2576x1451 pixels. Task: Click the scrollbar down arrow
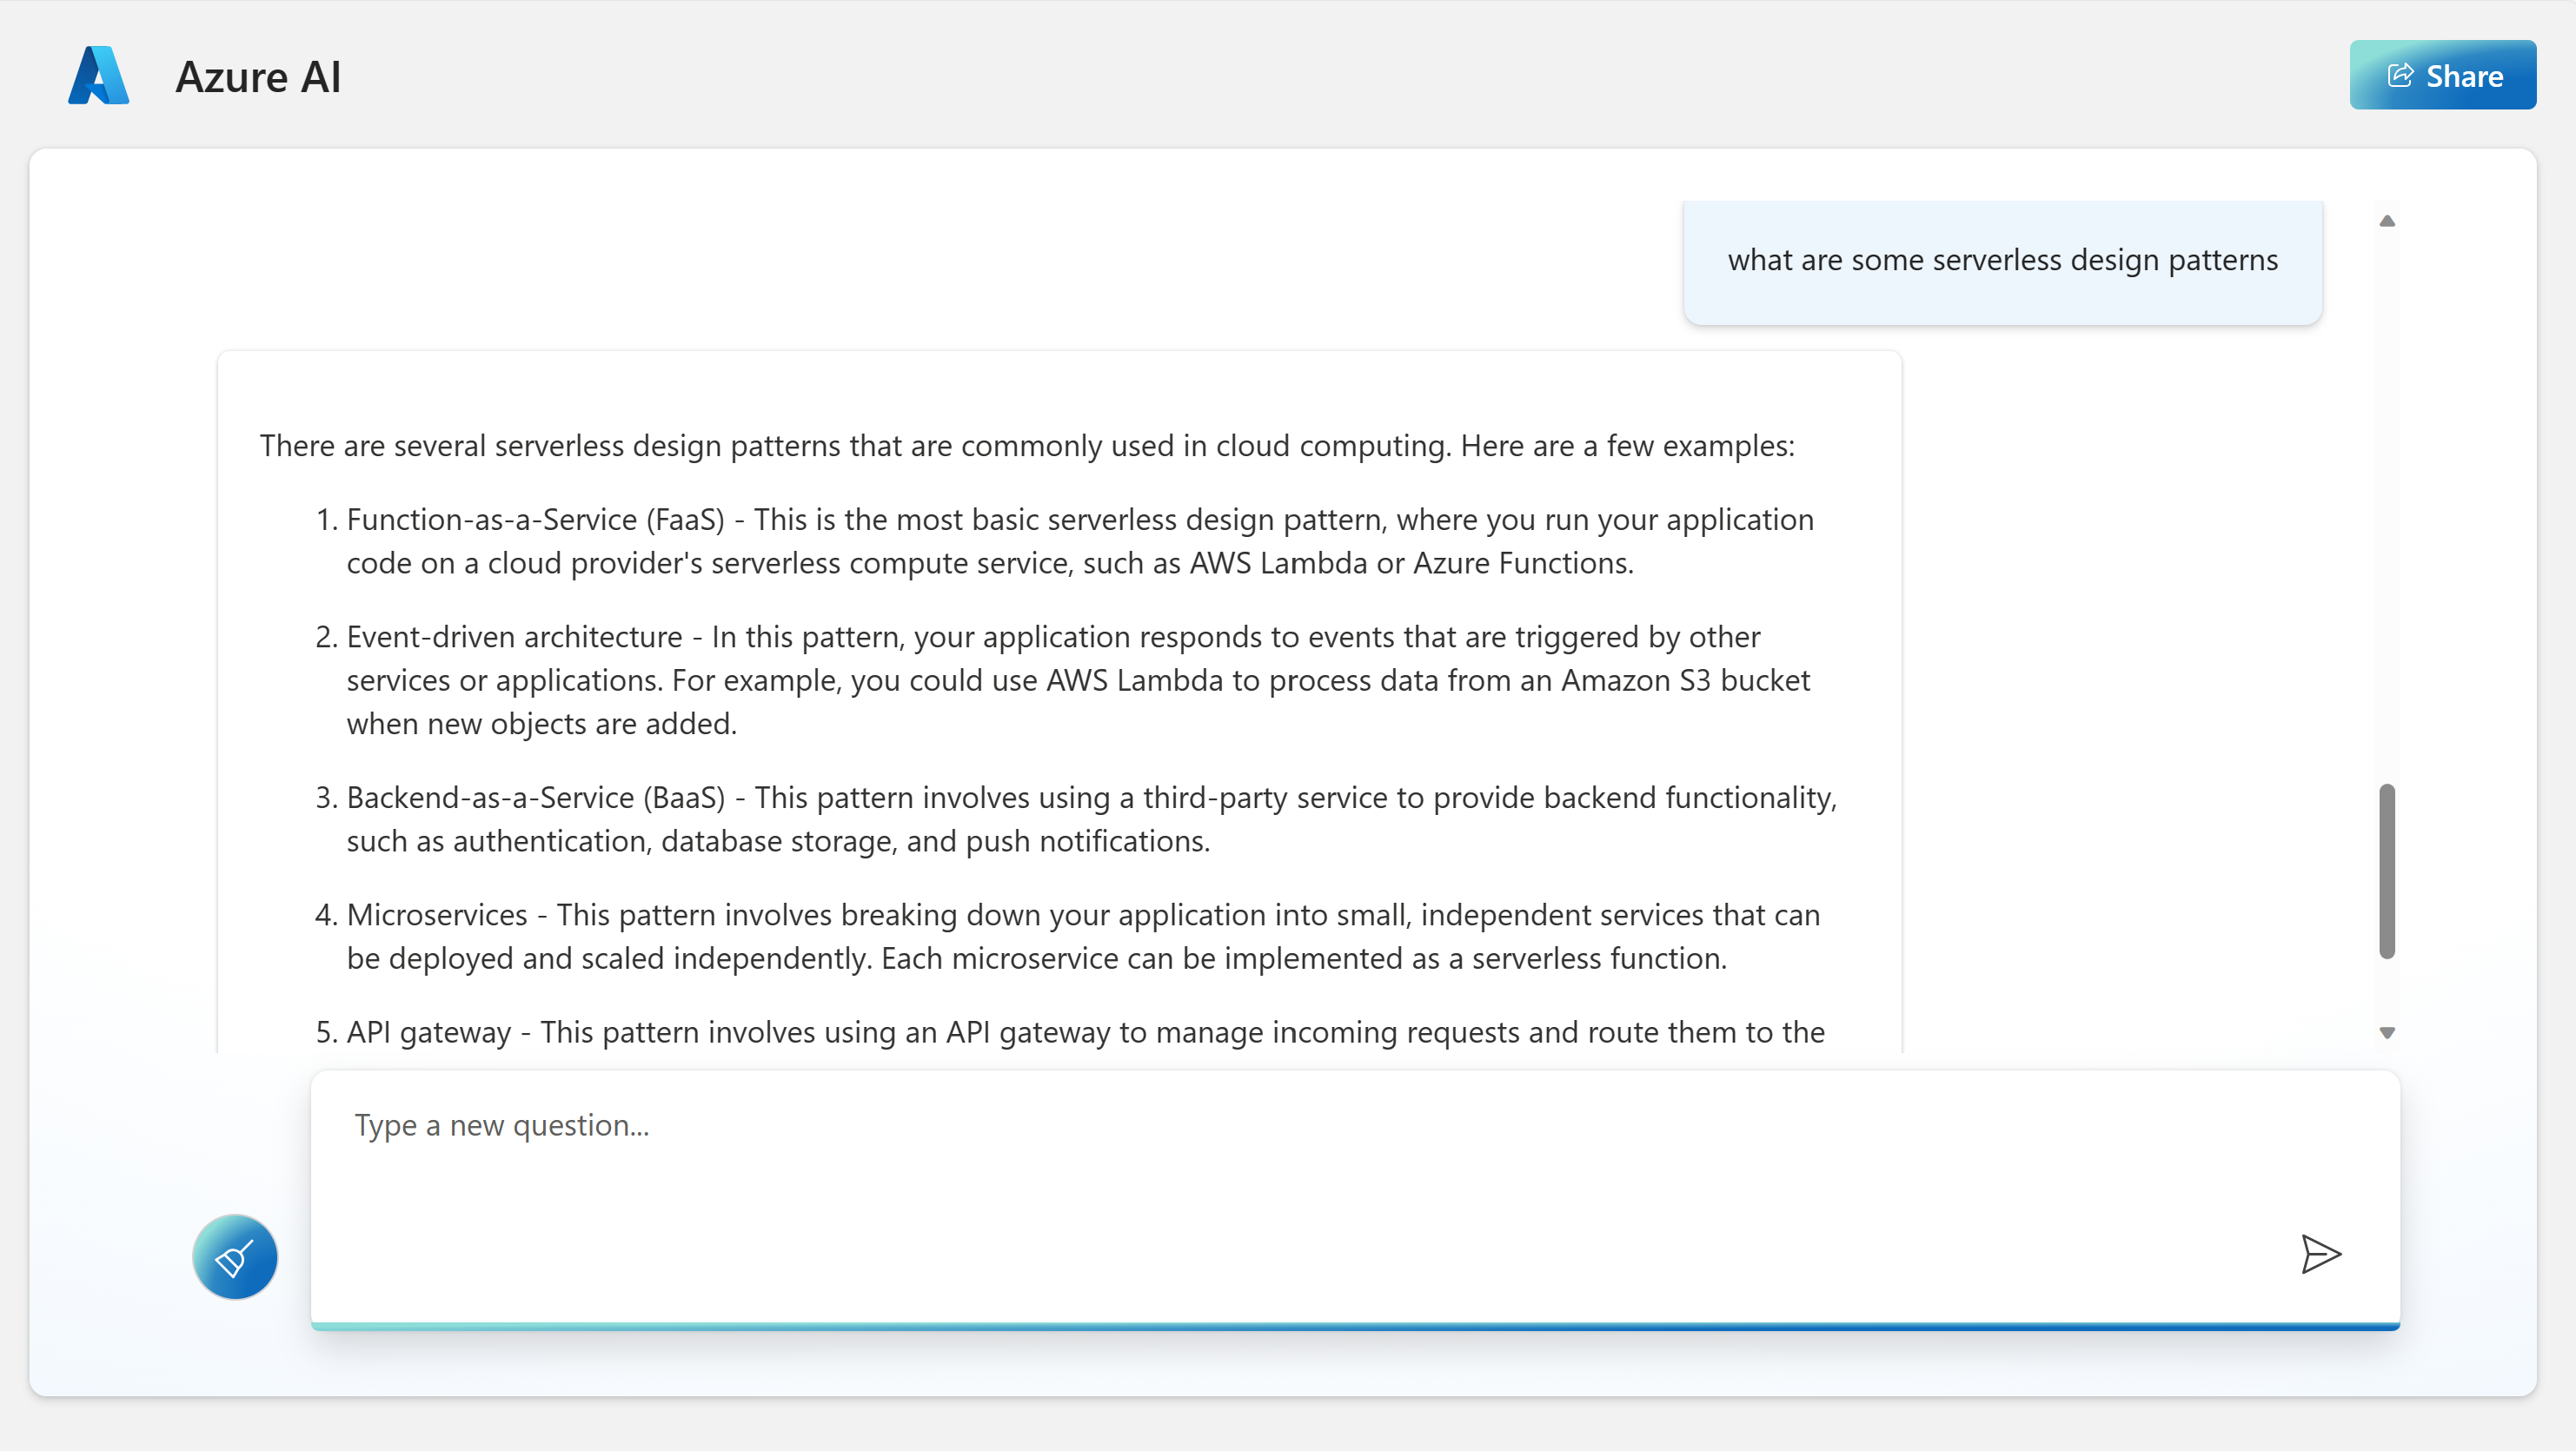tap(2387, 1033)
